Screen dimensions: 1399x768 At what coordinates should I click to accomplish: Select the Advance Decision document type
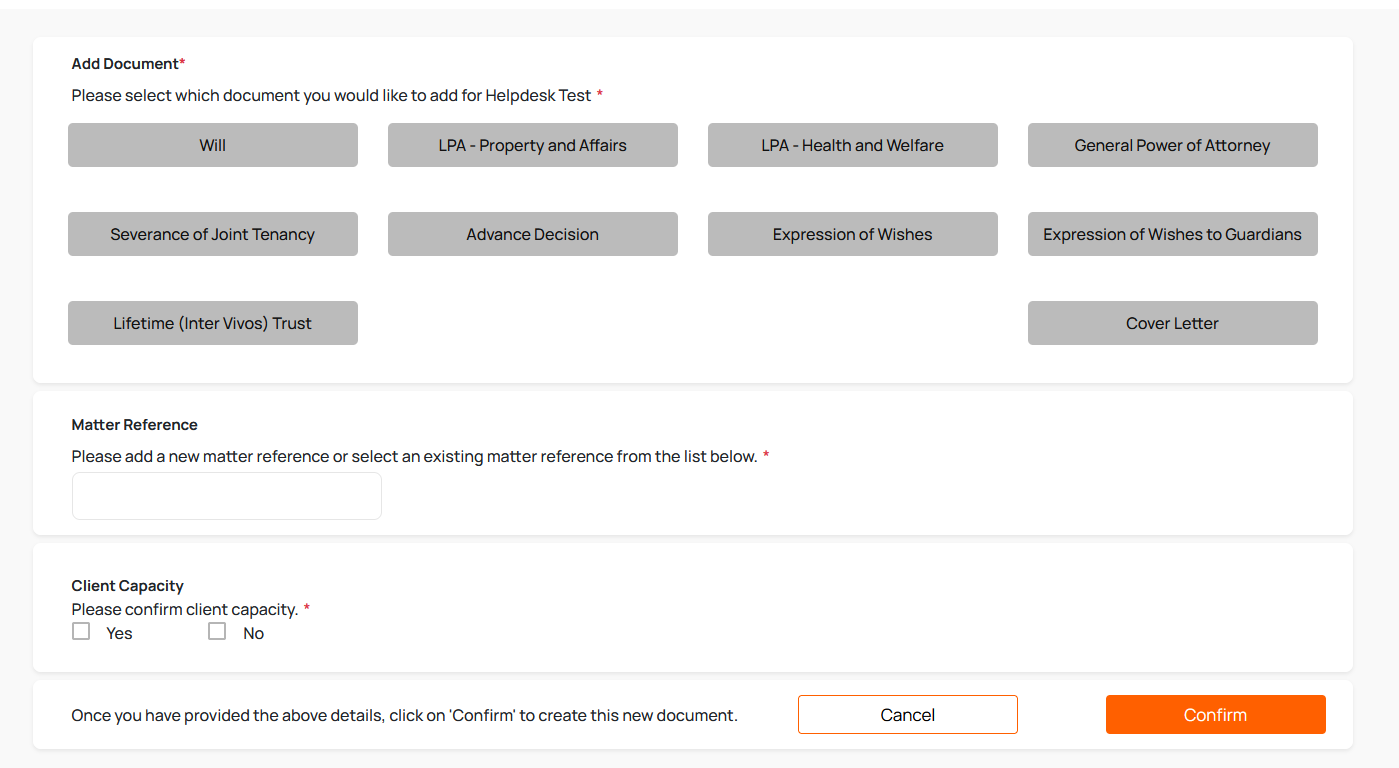tap(532, 234)
